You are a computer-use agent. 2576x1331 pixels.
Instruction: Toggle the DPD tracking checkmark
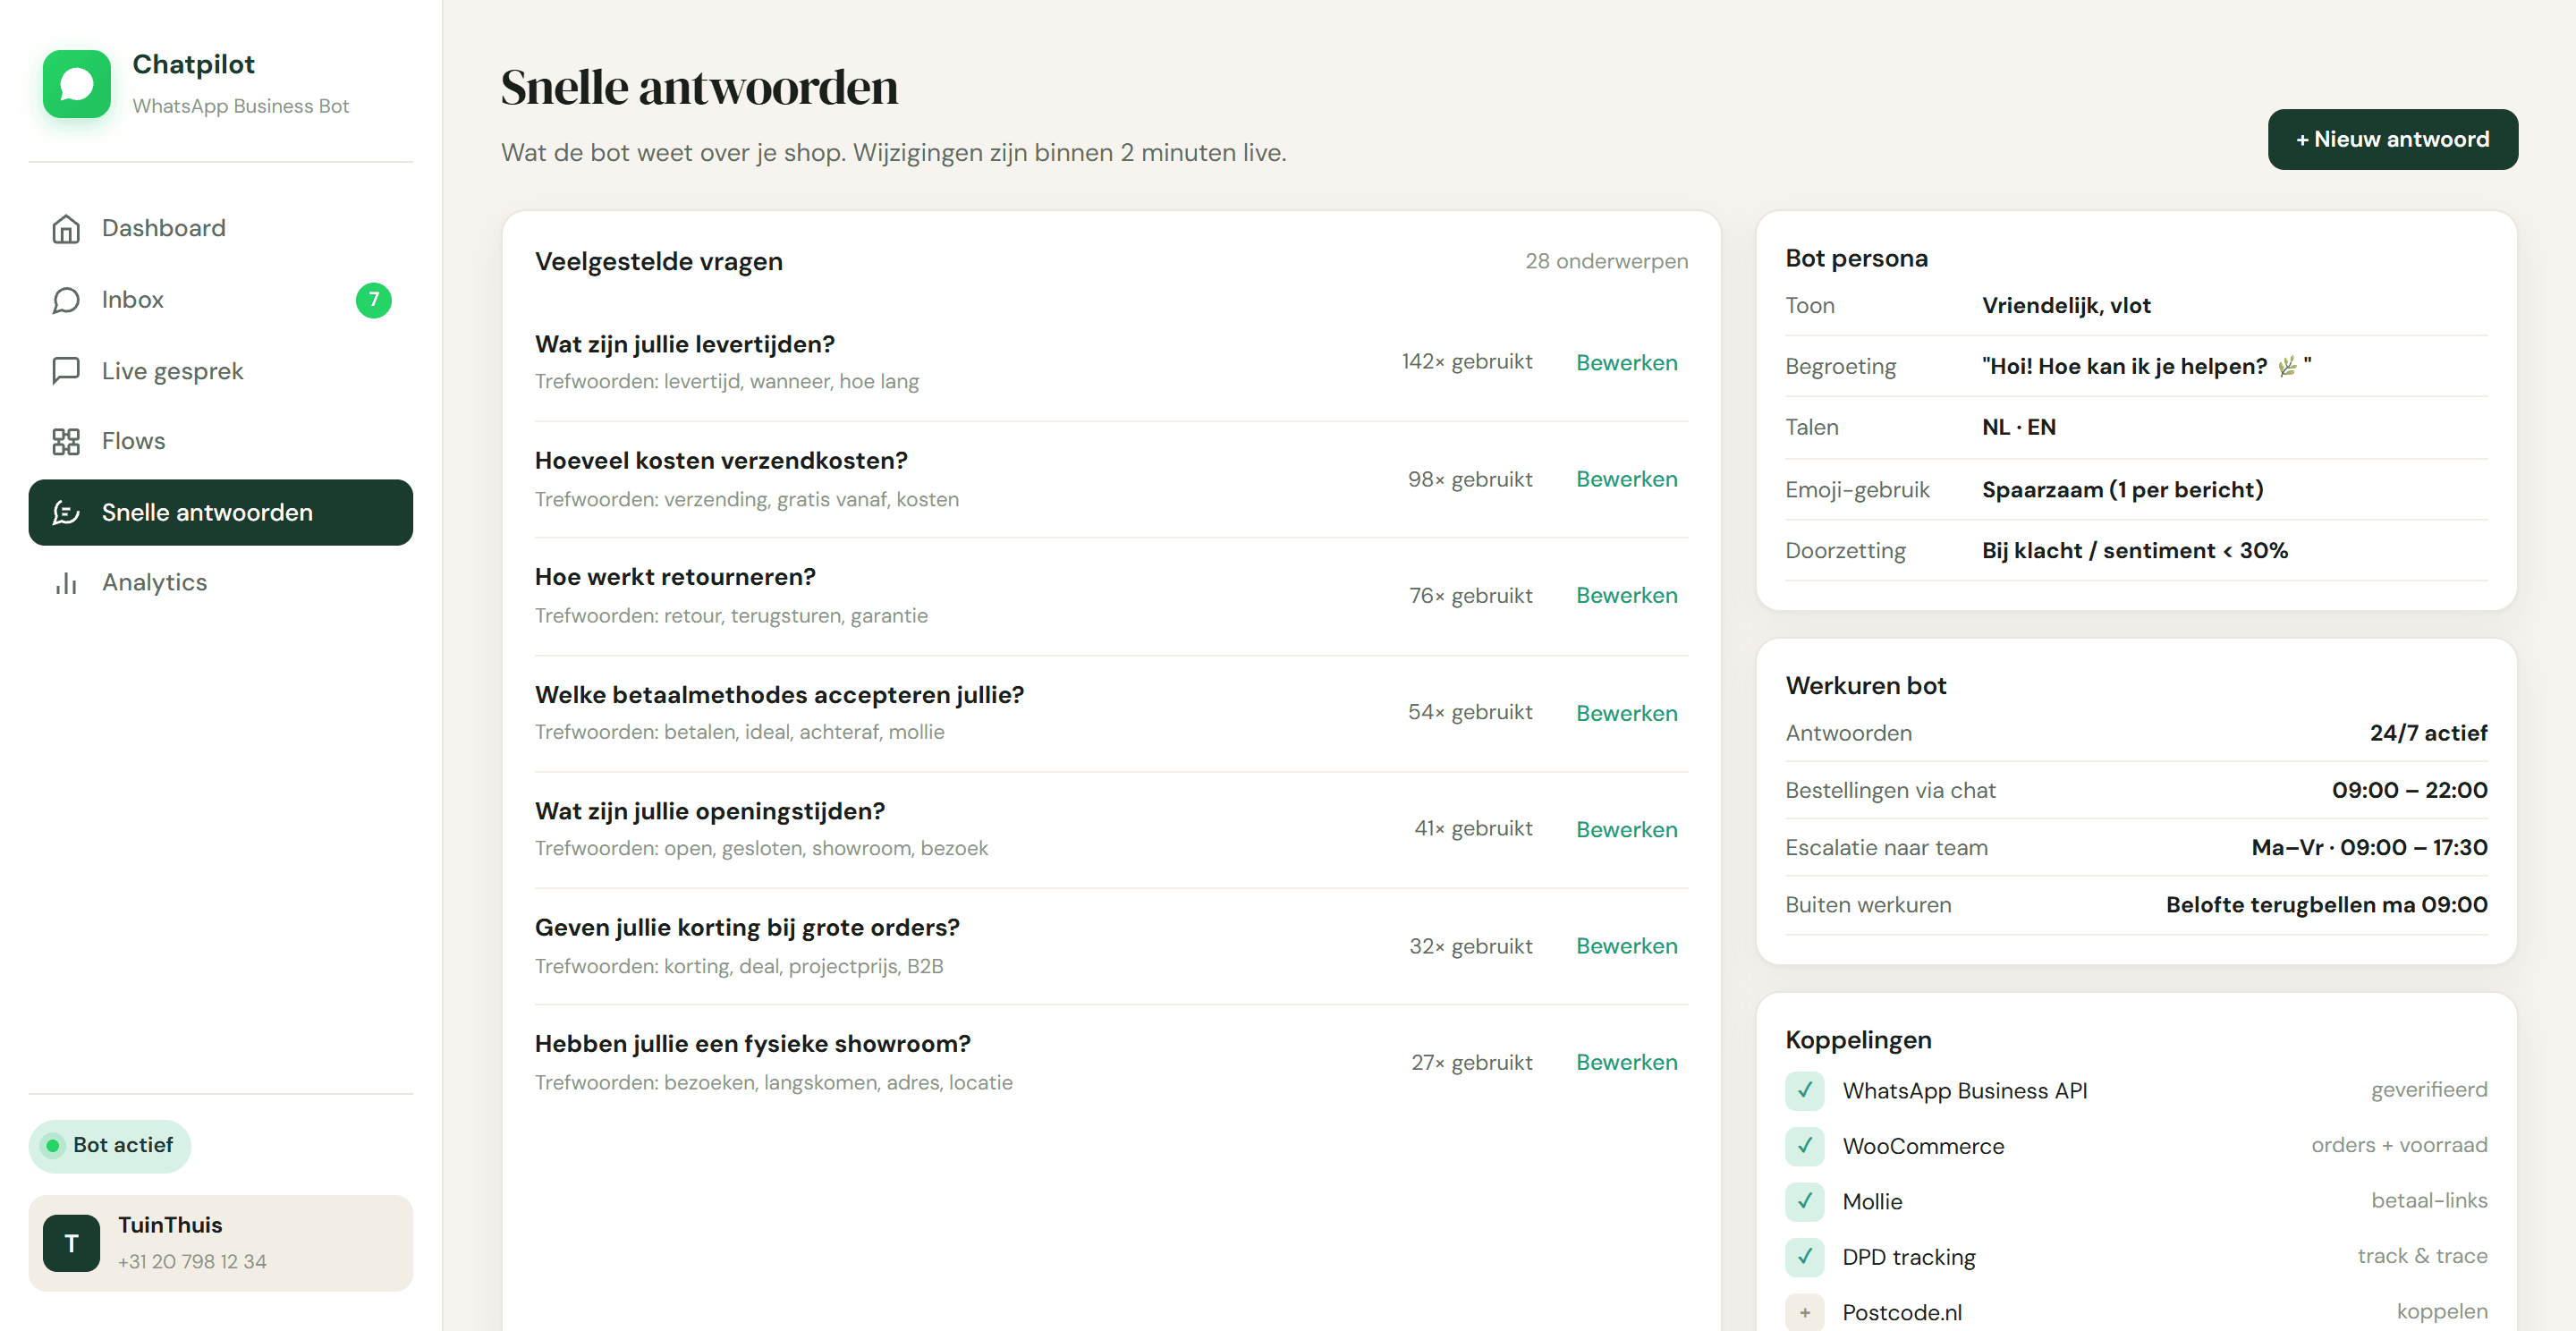[x=1805, y=1257]
